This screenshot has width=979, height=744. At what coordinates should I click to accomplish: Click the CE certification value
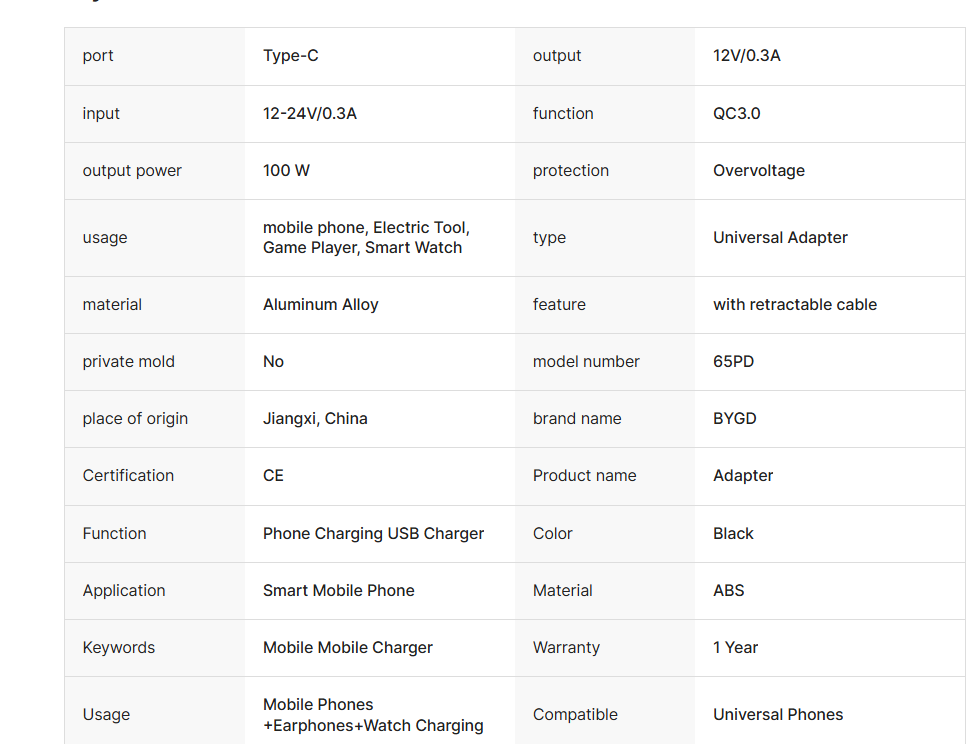(273, 476)
